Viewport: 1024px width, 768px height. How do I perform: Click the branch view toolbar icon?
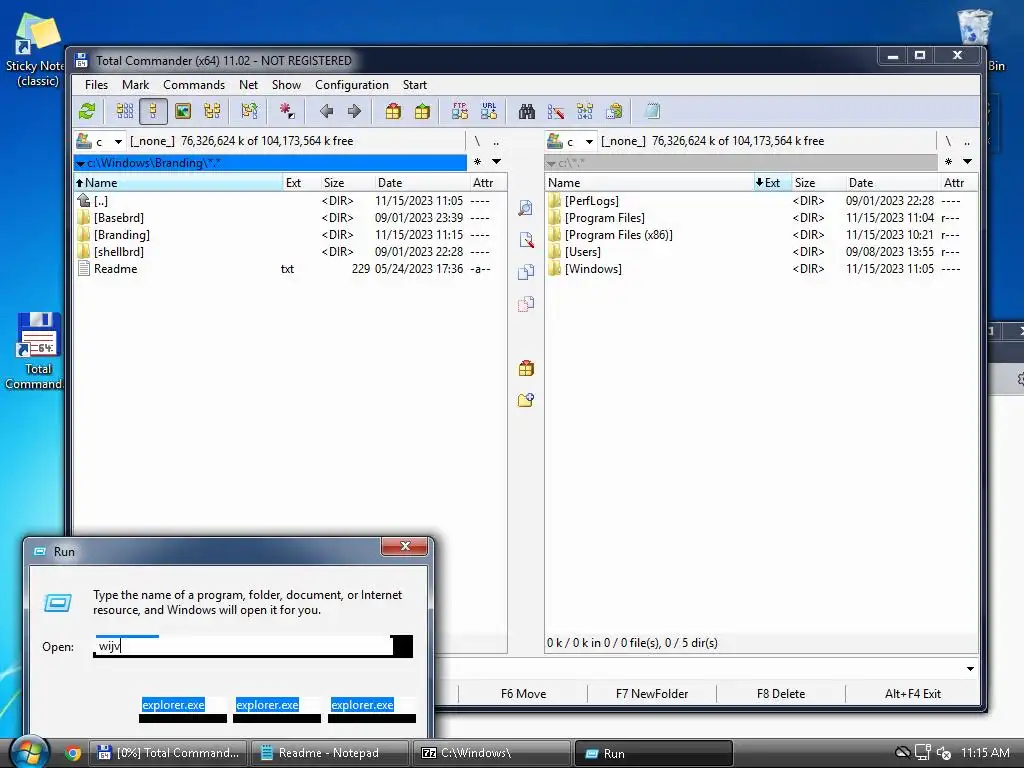point(249,111)
